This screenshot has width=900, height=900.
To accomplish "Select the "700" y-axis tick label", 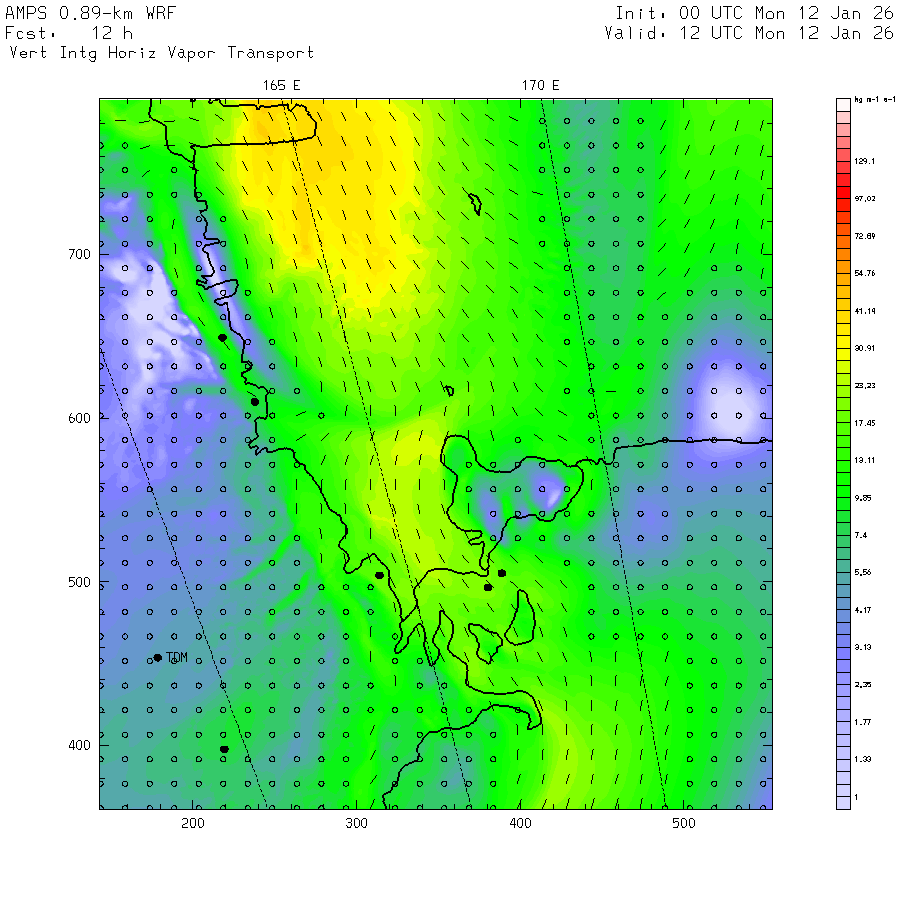I will pyautogui.click(x=79, y=254).
